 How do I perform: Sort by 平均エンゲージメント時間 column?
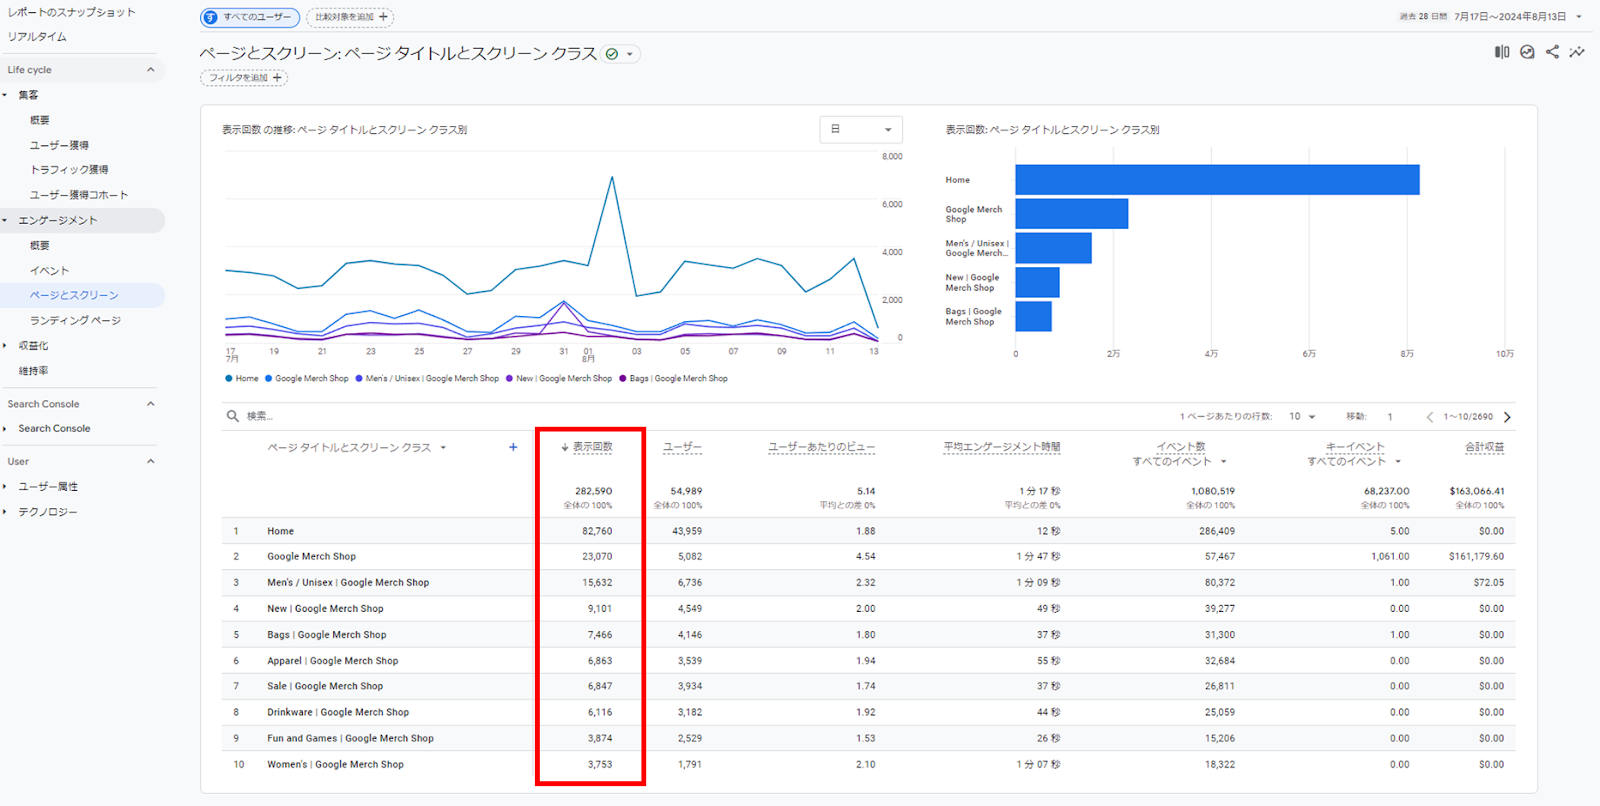(1002, 447)
